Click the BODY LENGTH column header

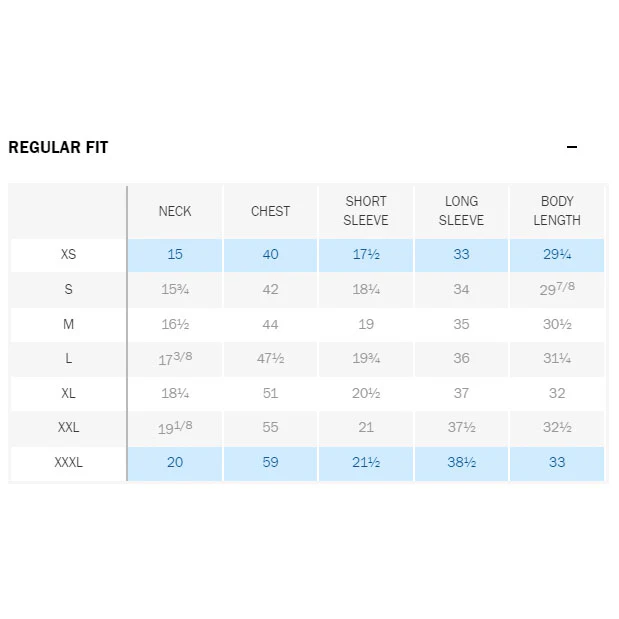(557, 211)
